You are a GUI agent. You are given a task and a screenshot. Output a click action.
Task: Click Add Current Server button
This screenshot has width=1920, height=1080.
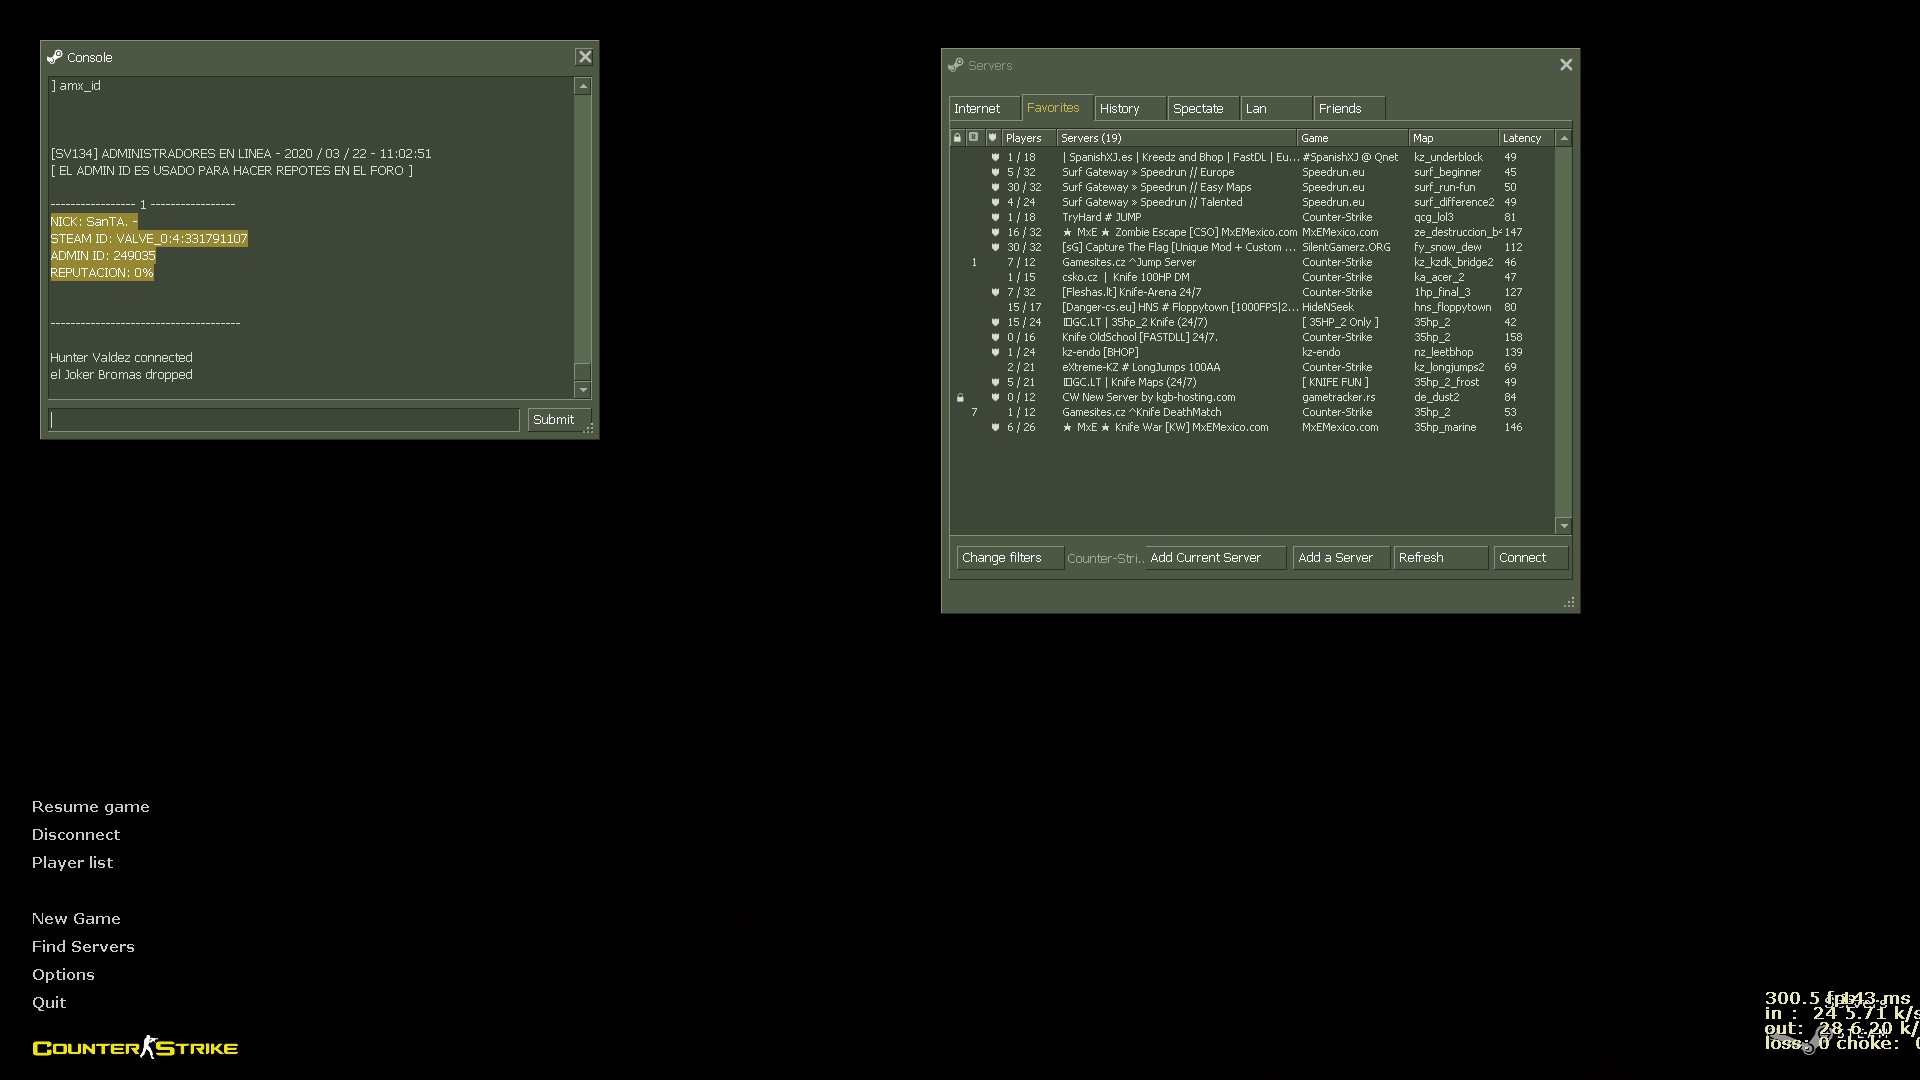(1215, 558)
